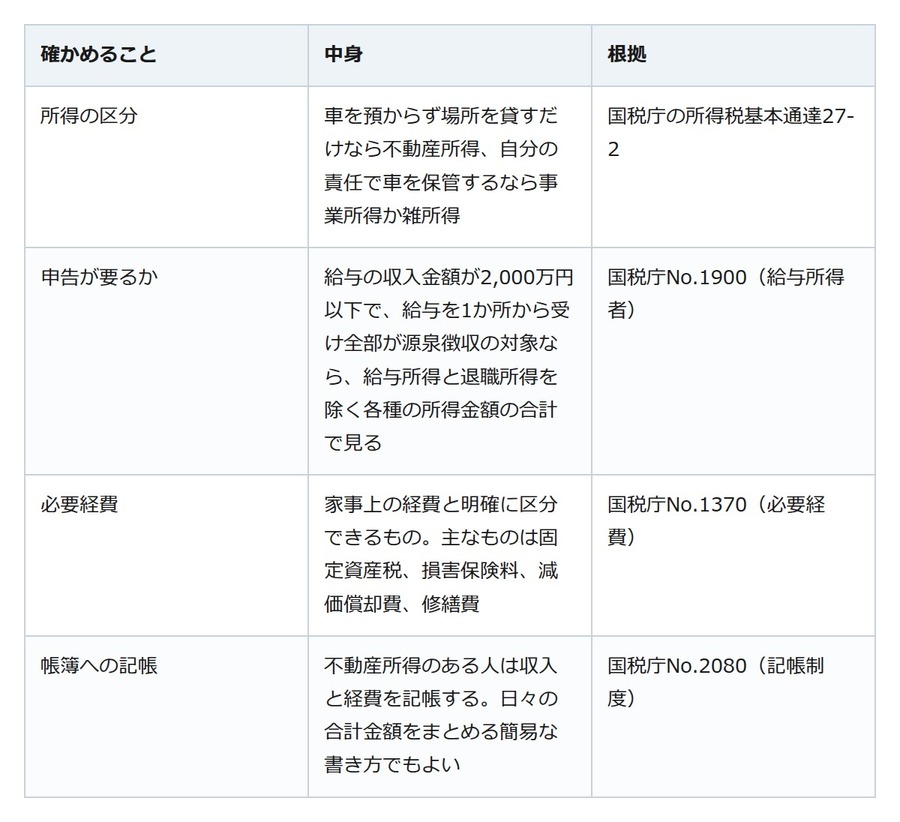Click the header cell '確かめること'
The width and height of the screenshot is (900, 822).
coord(166,55)
